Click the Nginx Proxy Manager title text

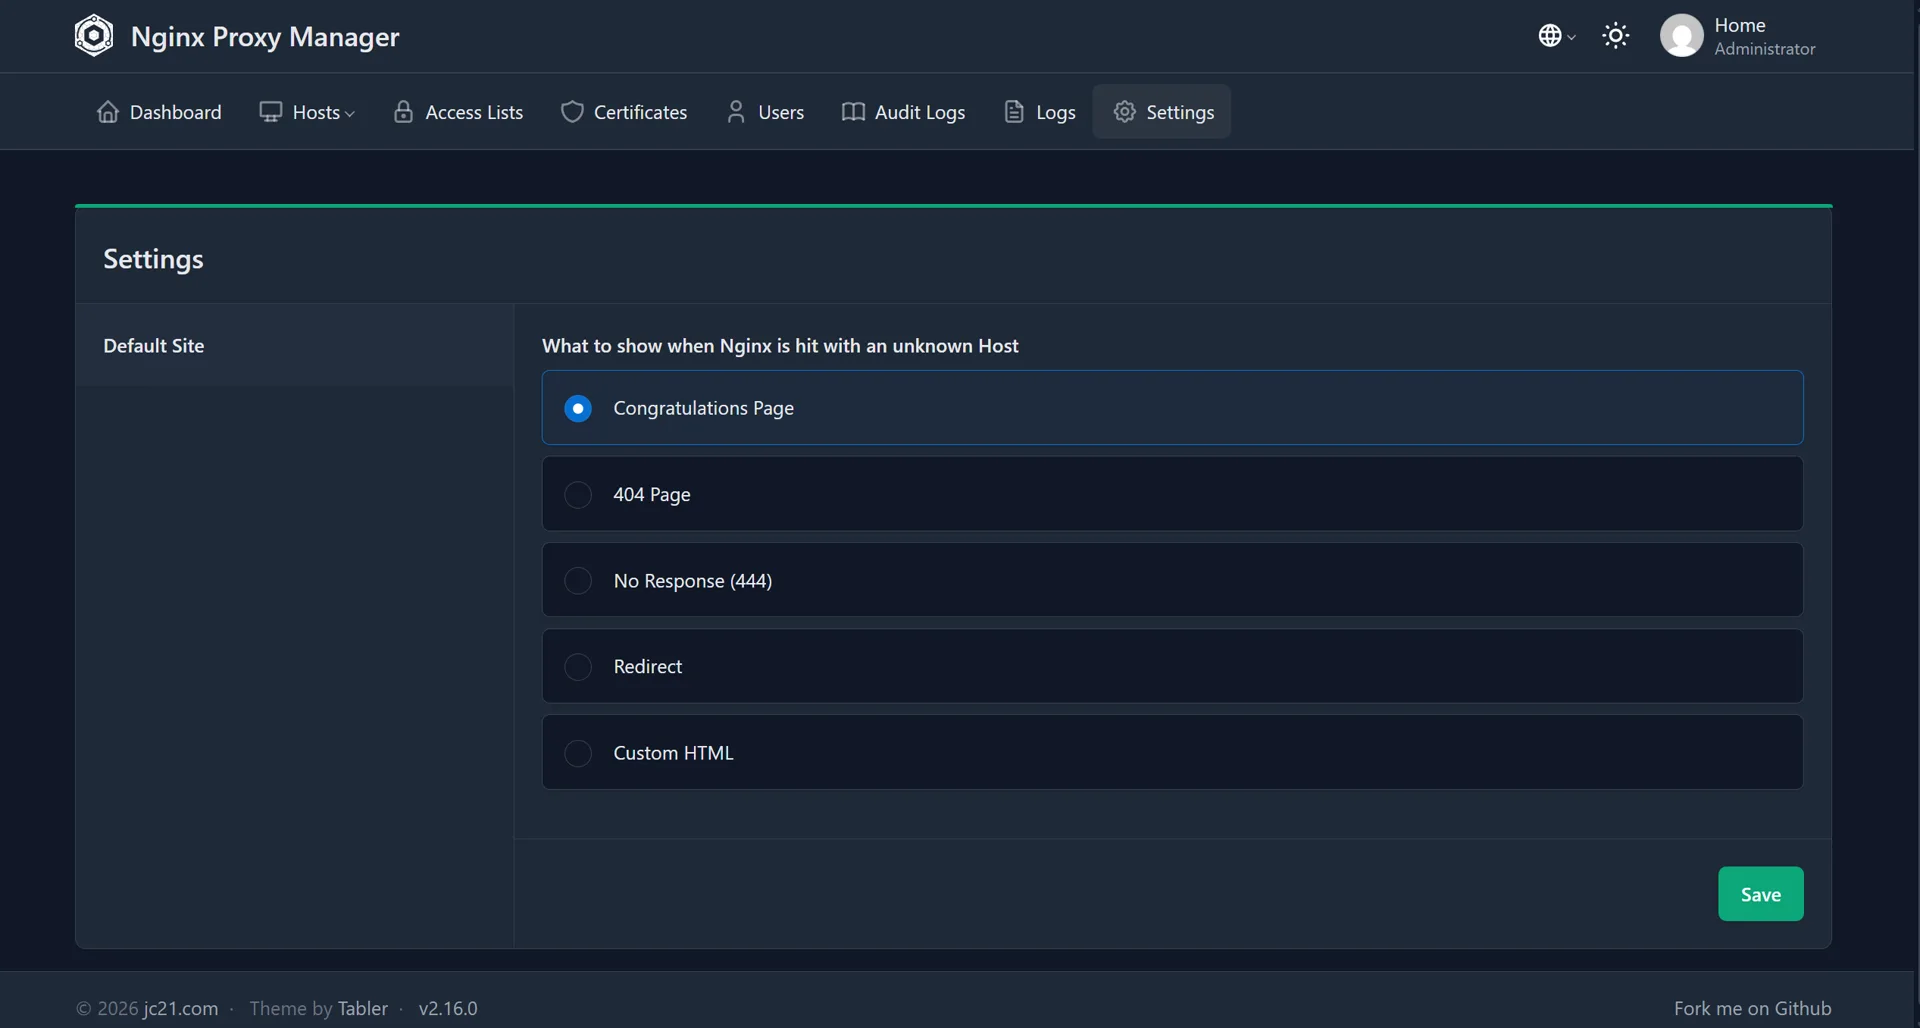coord(265,37)
